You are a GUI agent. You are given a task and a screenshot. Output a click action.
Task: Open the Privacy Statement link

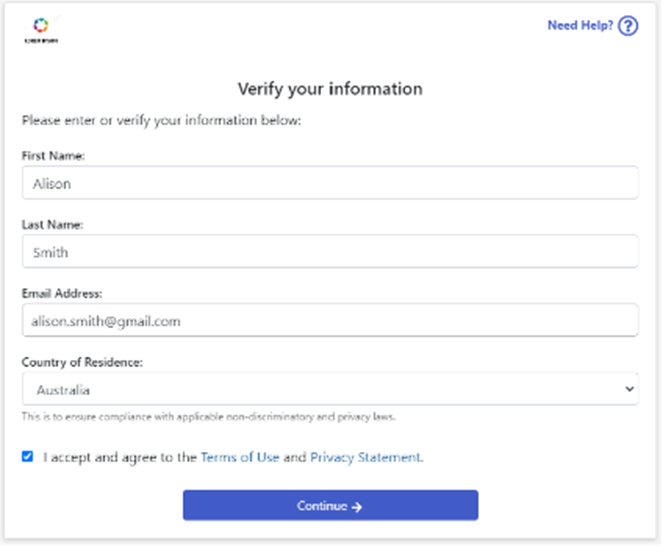pos(365,457)
